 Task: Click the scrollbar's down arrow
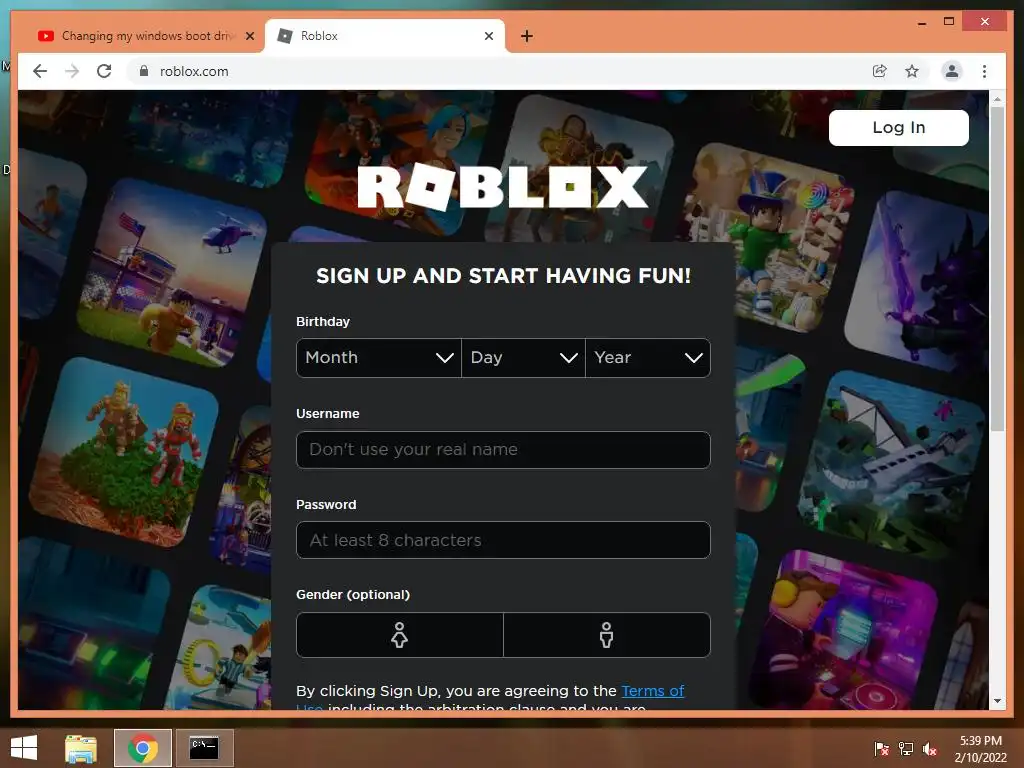(x=997, y=701)
